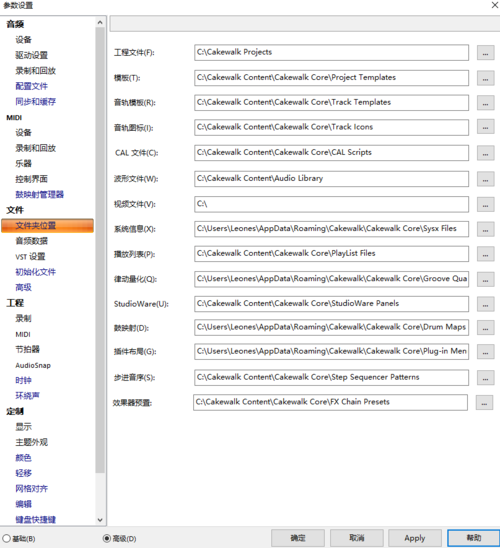Screen dimensions: 500x548
Task: Click the 工程文件 path field
Action: click(331, 52)
